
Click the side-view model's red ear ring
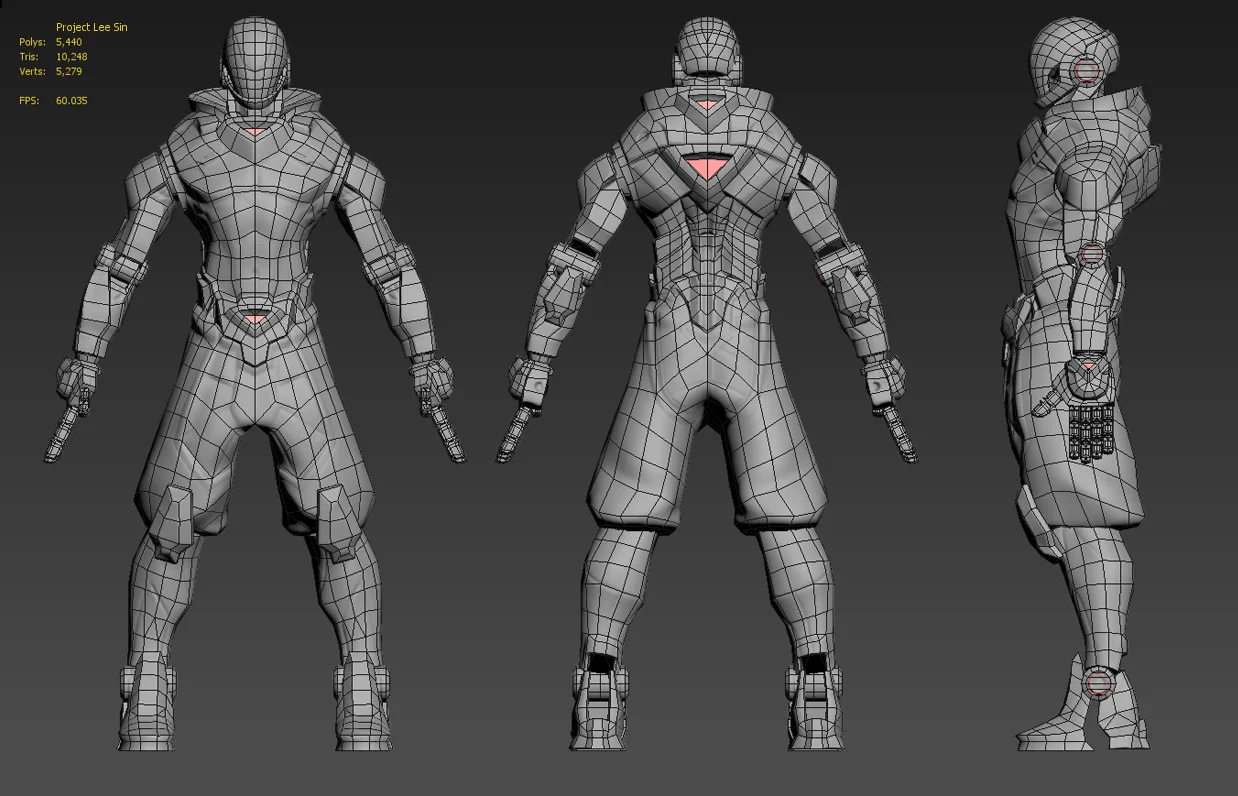pyautogui.click(x=1087, y=70)
